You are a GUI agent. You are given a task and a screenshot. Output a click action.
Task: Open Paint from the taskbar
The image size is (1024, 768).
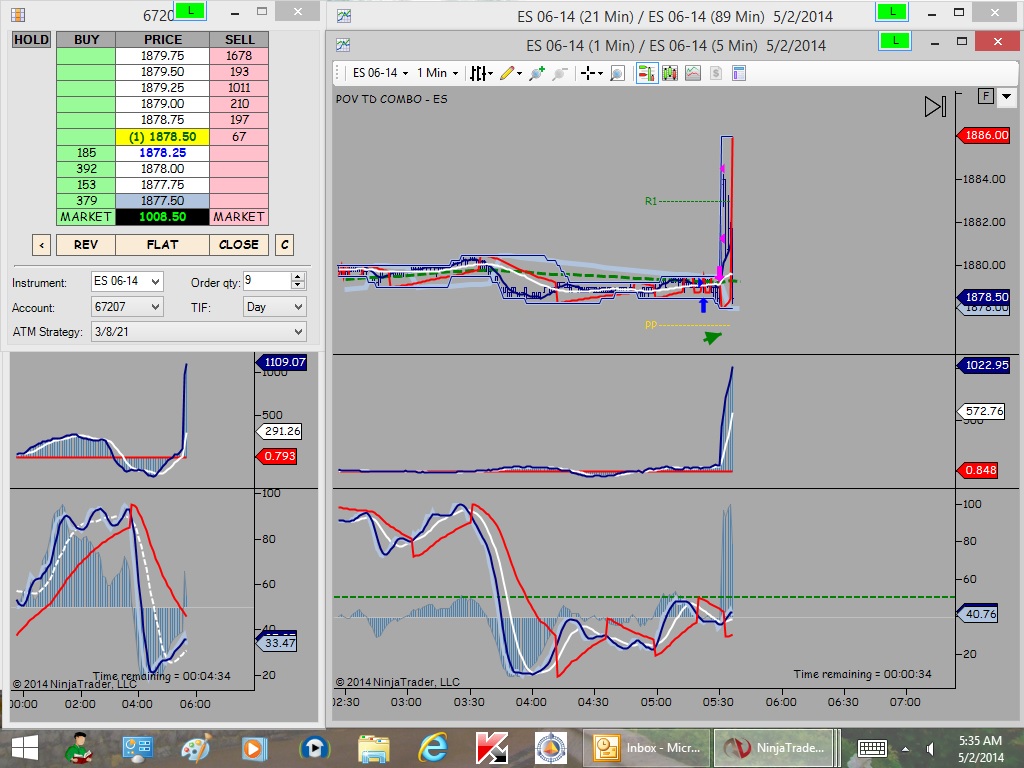(x=195, y=748)
